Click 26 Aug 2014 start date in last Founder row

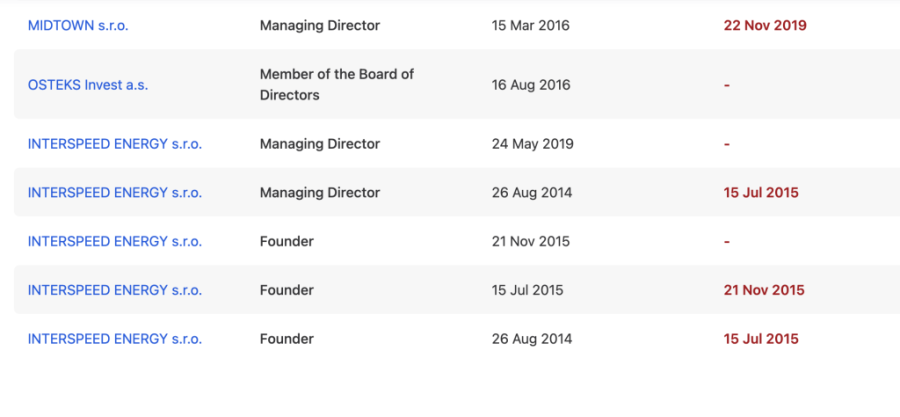point(532,339)
